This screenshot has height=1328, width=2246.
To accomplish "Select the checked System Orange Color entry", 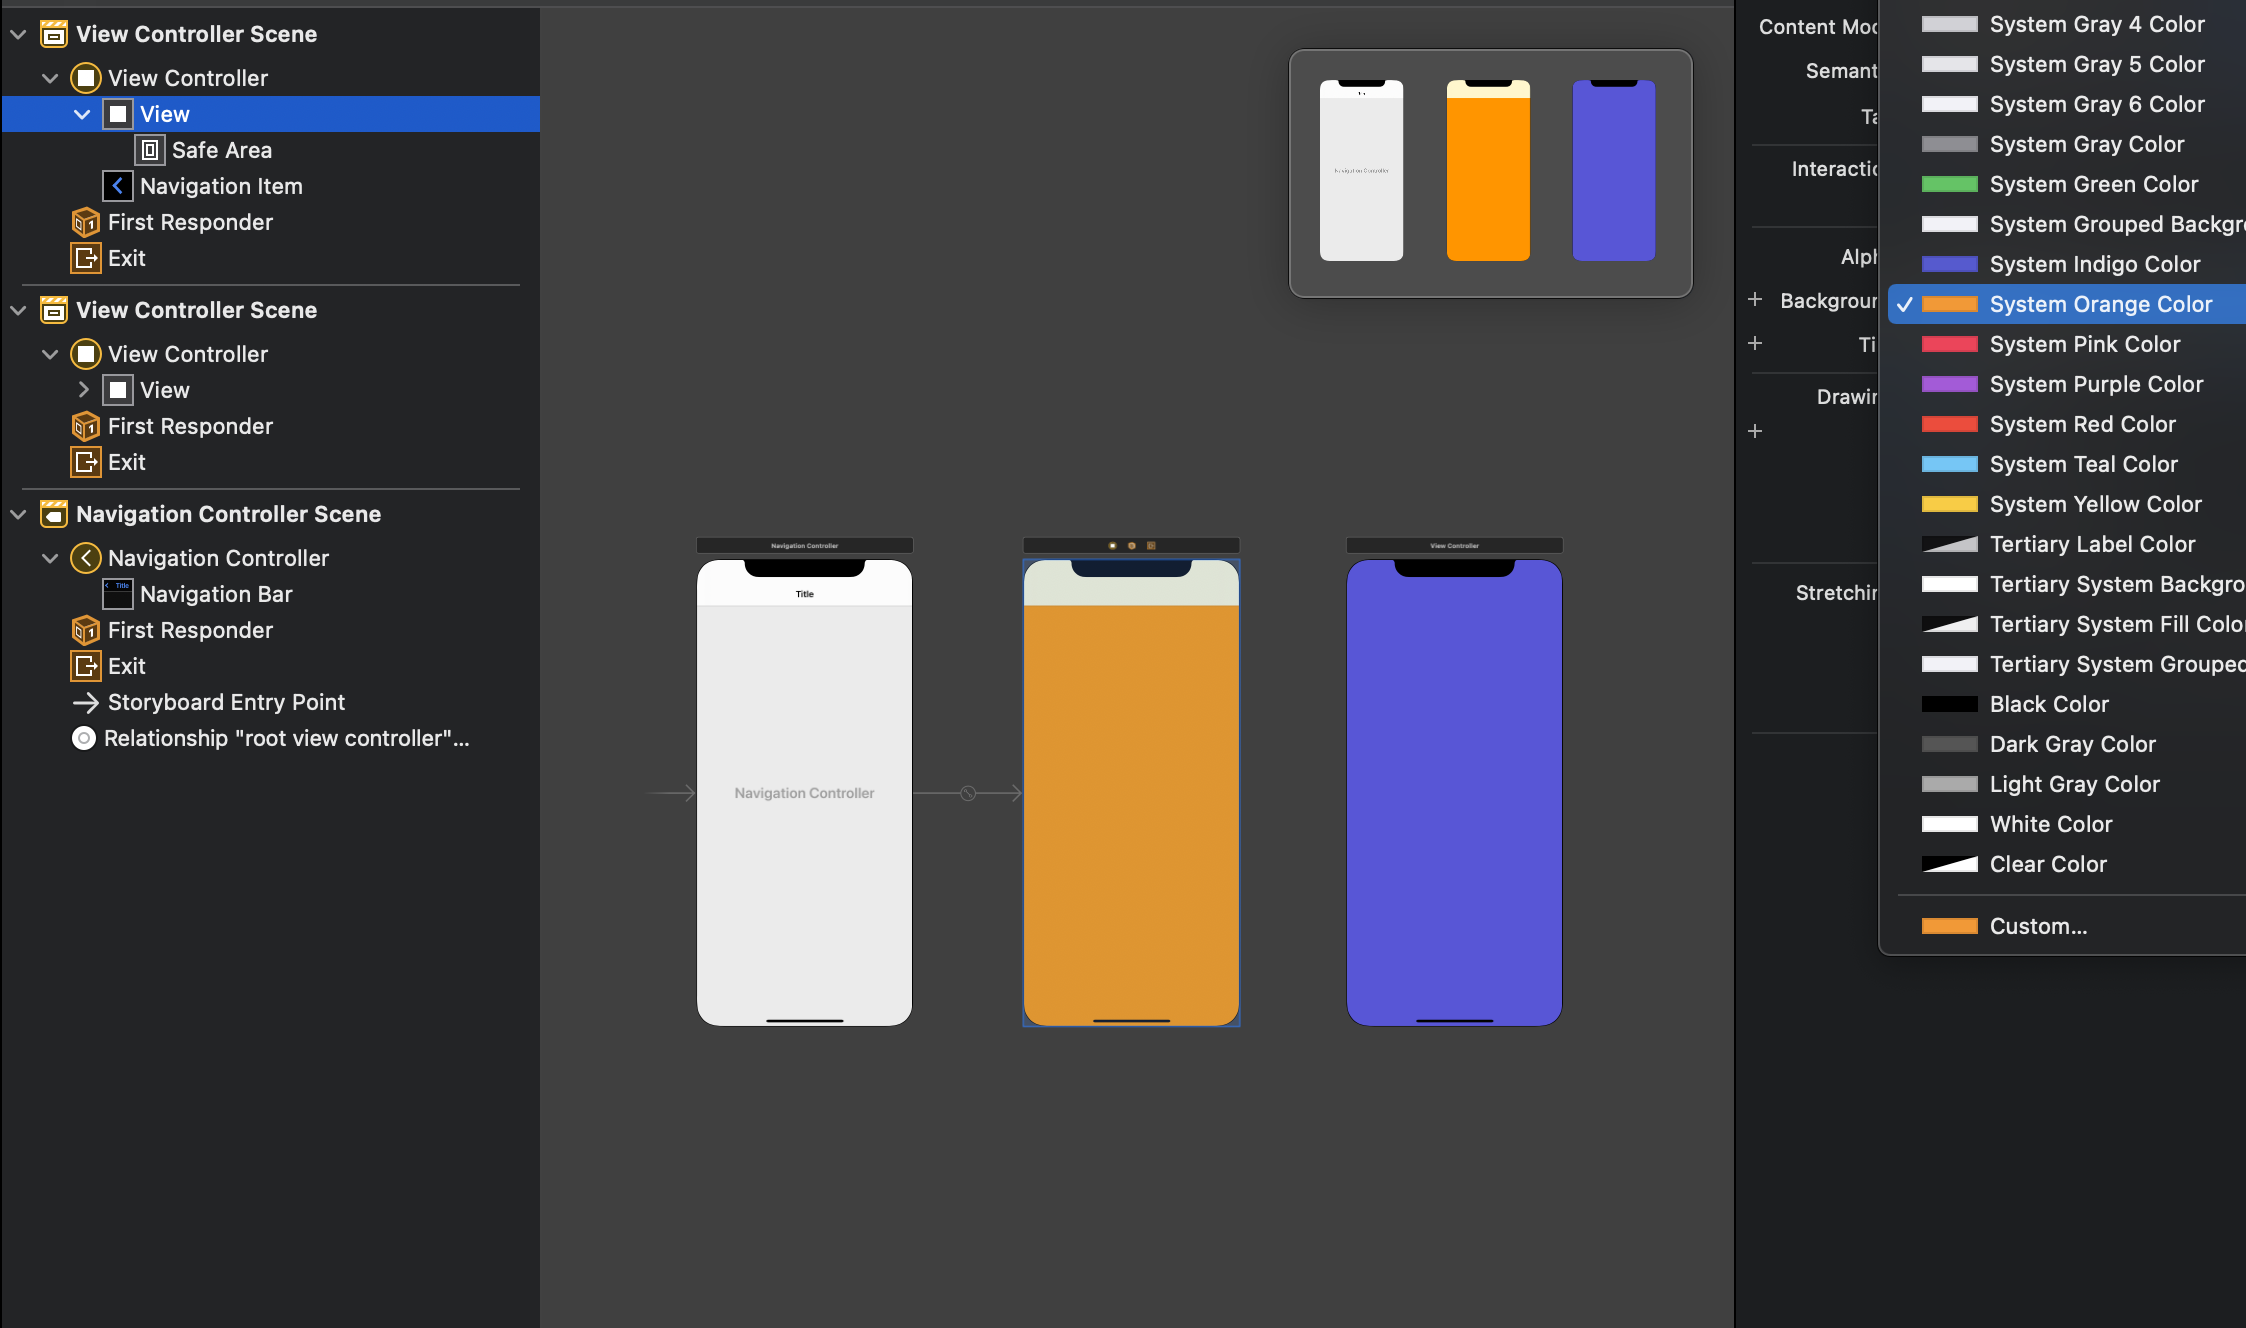I will point(2100,304).
